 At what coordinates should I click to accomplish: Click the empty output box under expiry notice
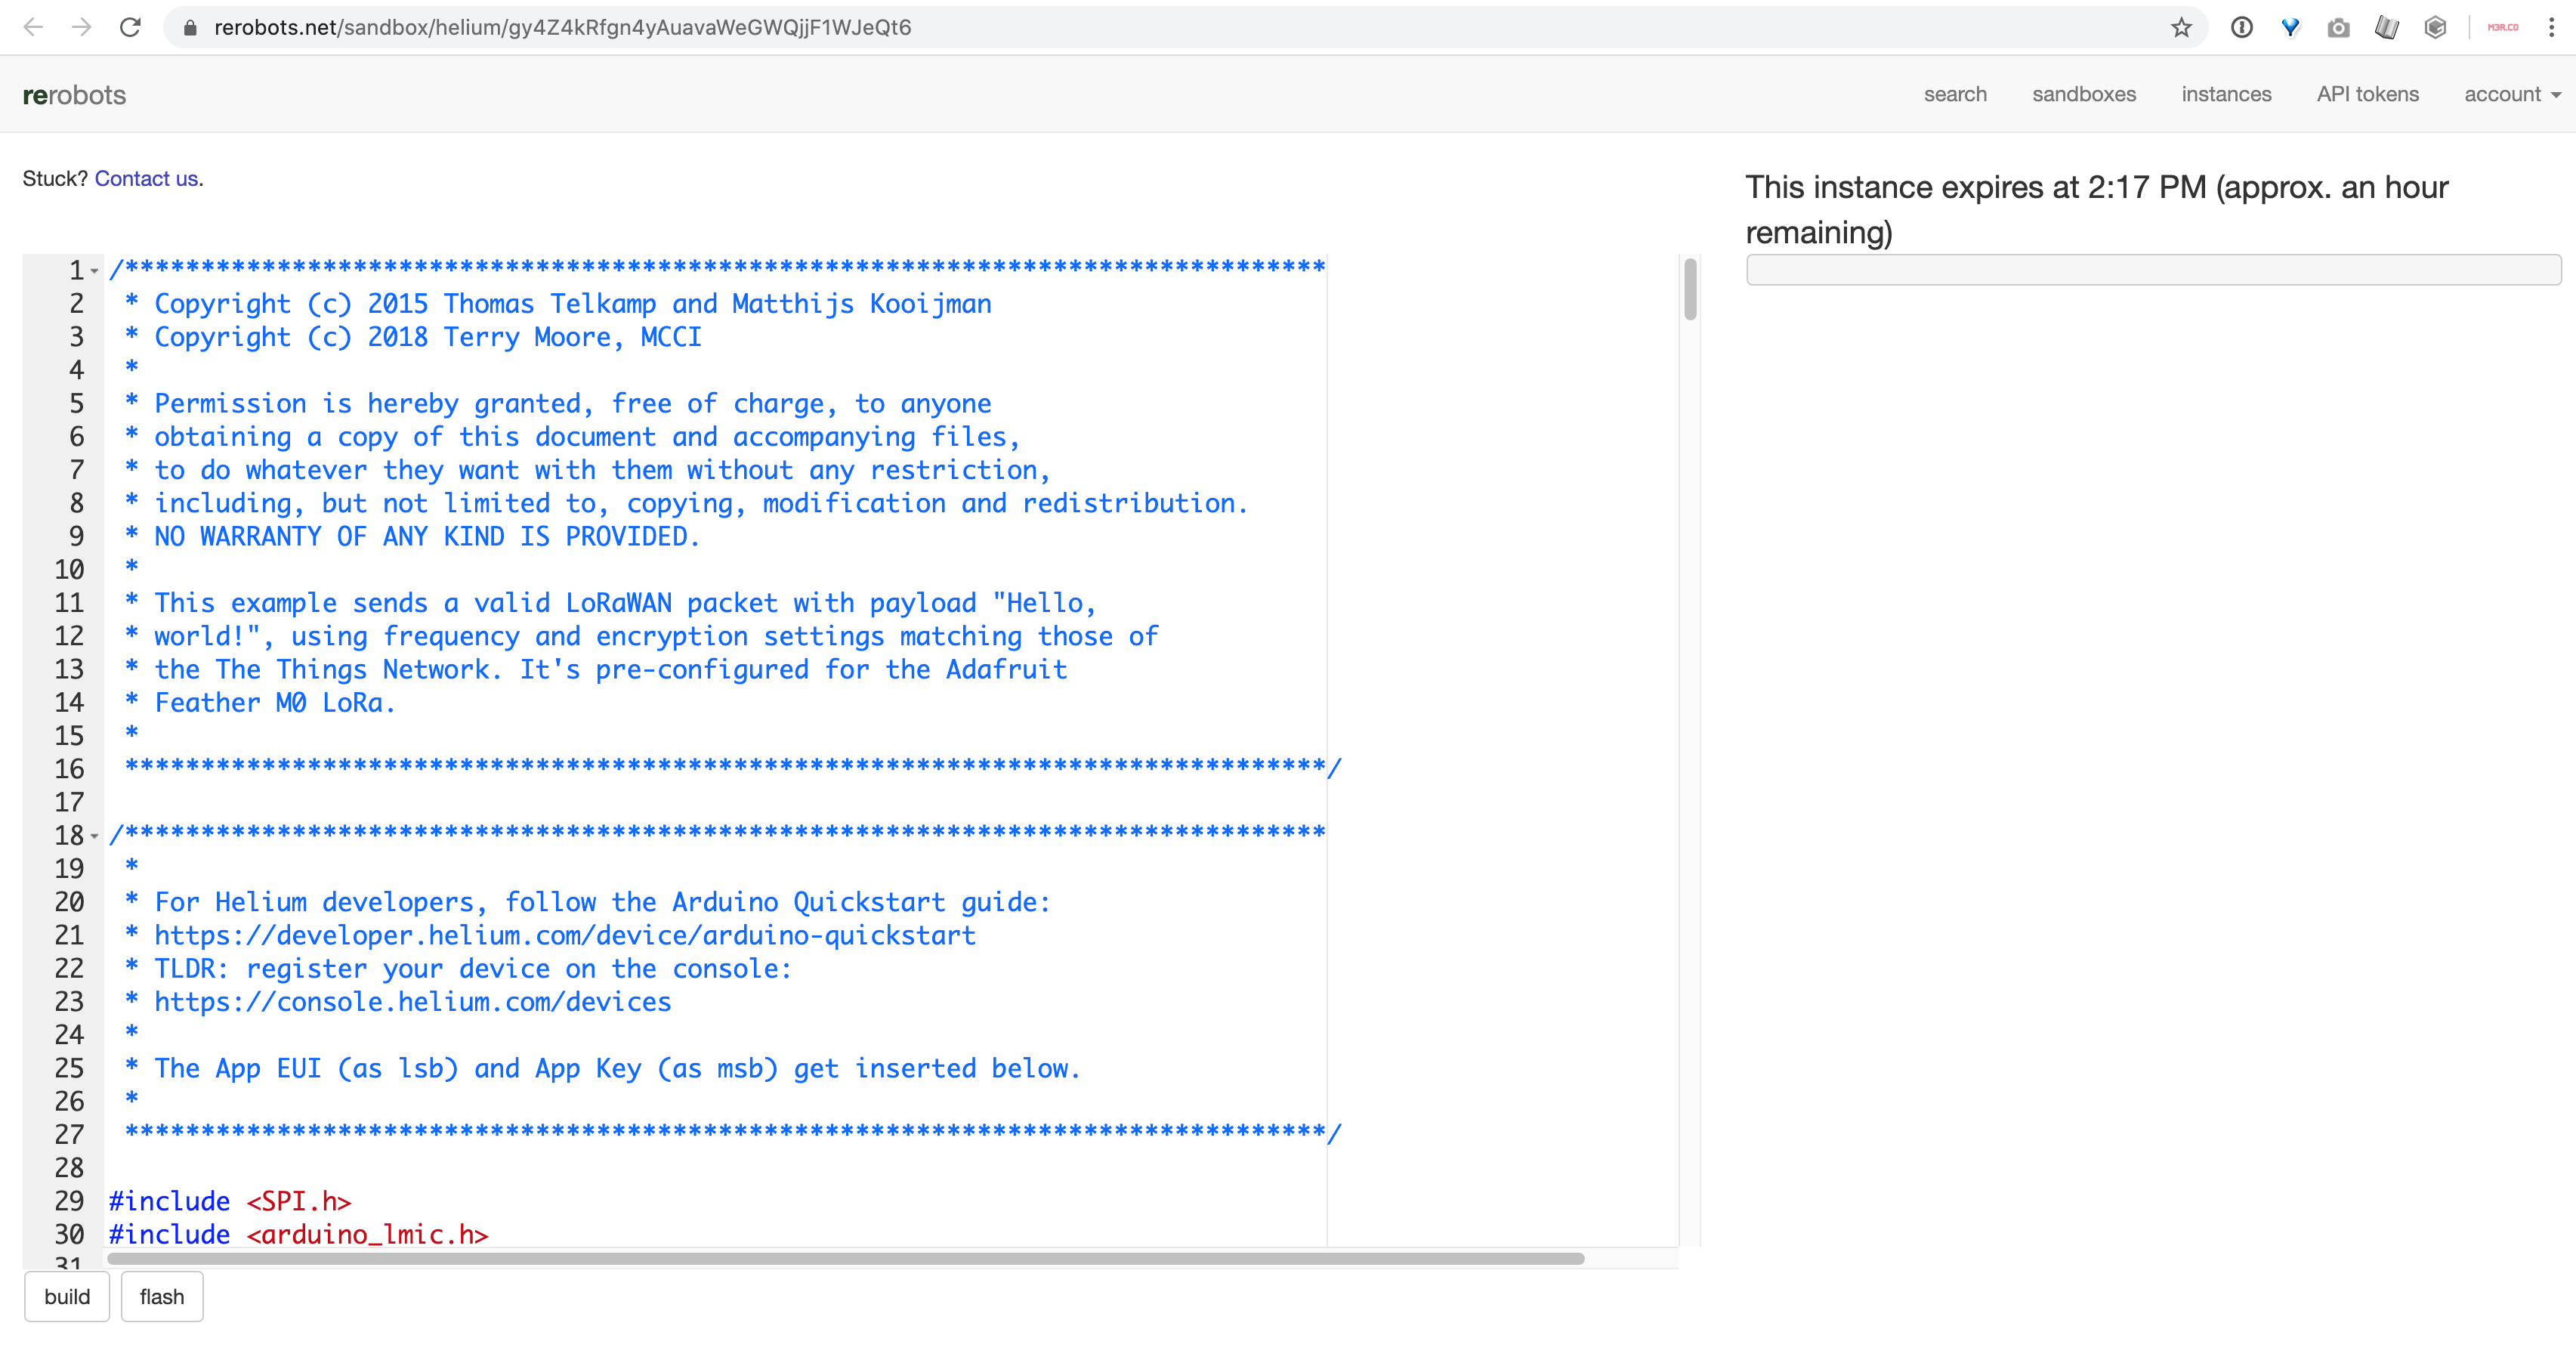(x=2152, y=270)
